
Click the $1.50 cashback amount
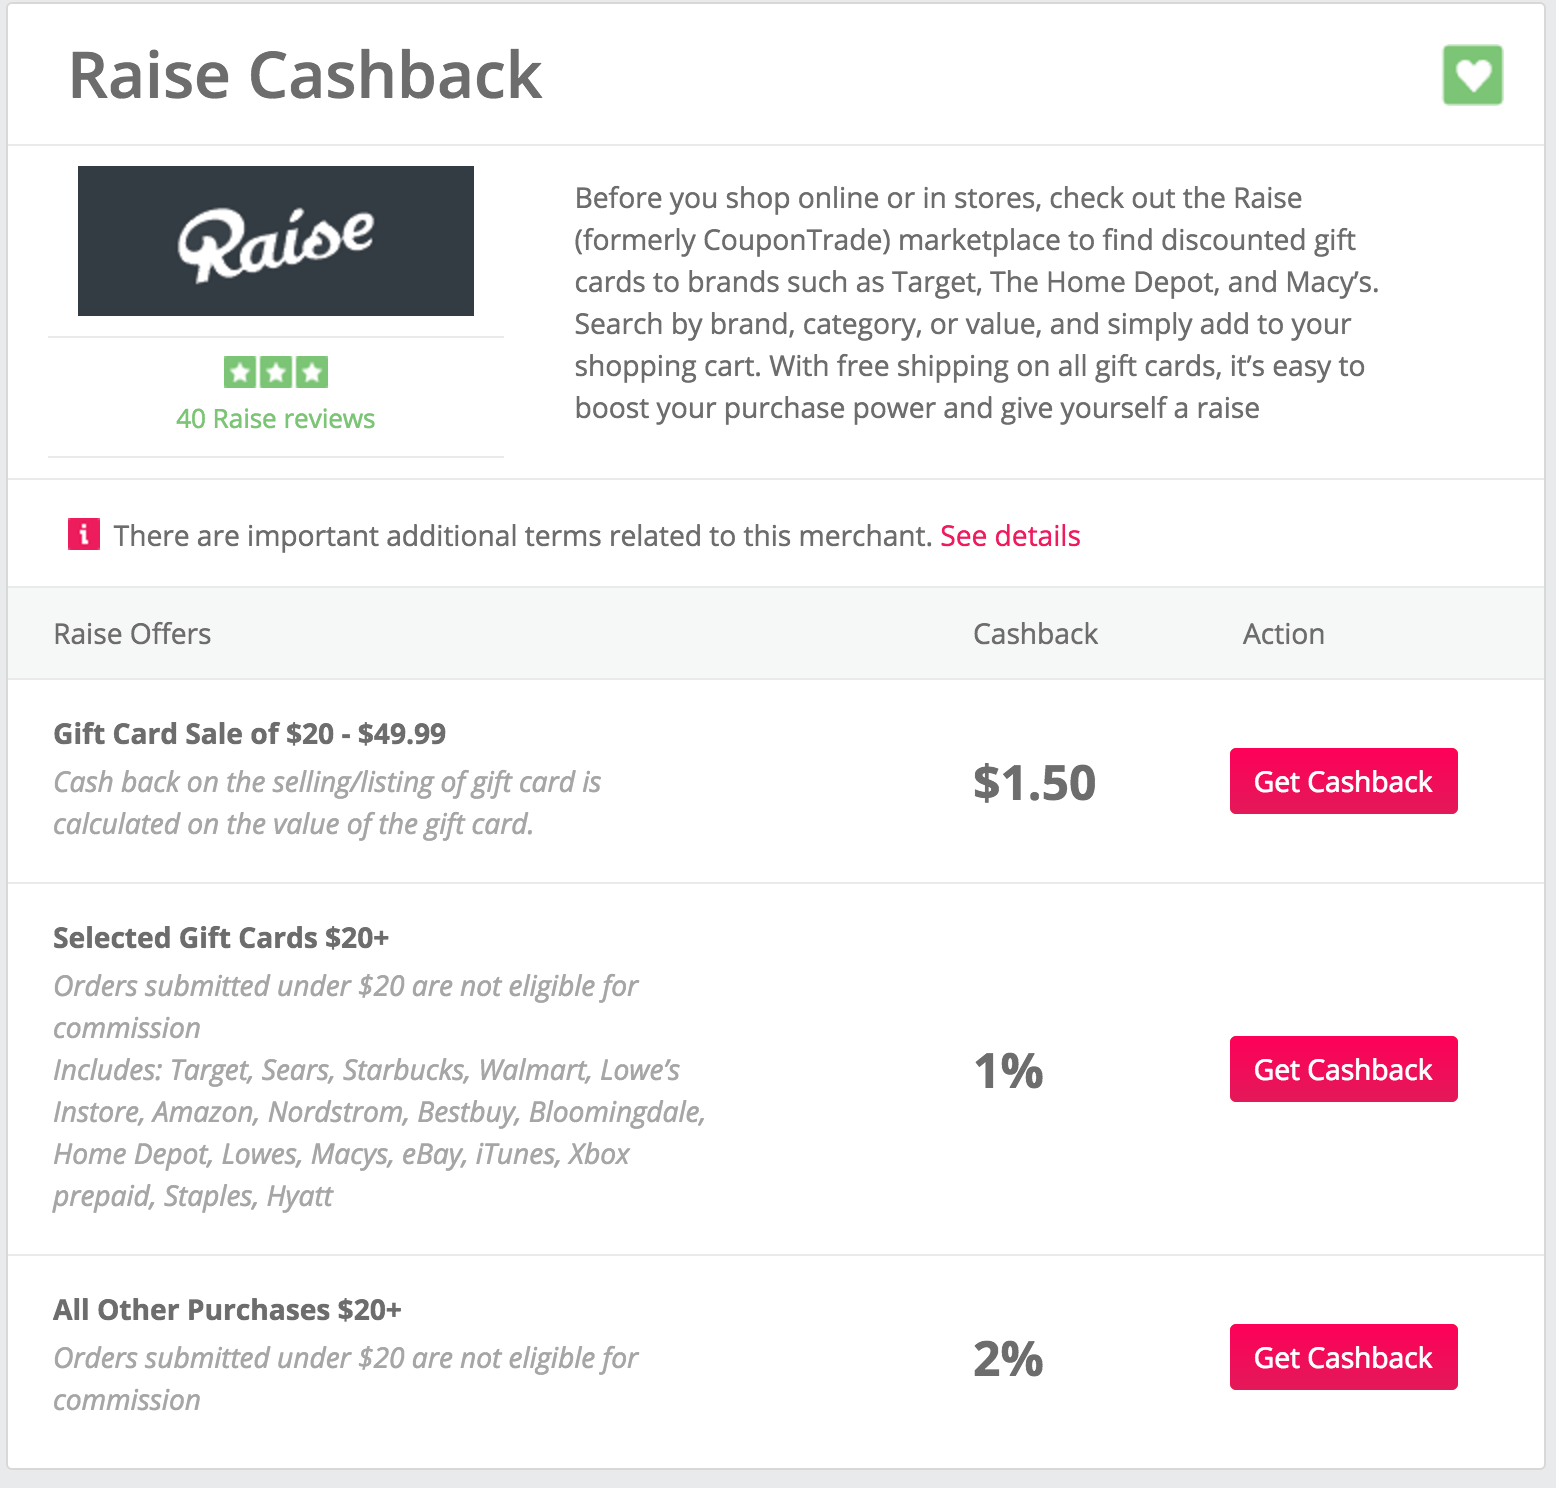pos(1034,783)
